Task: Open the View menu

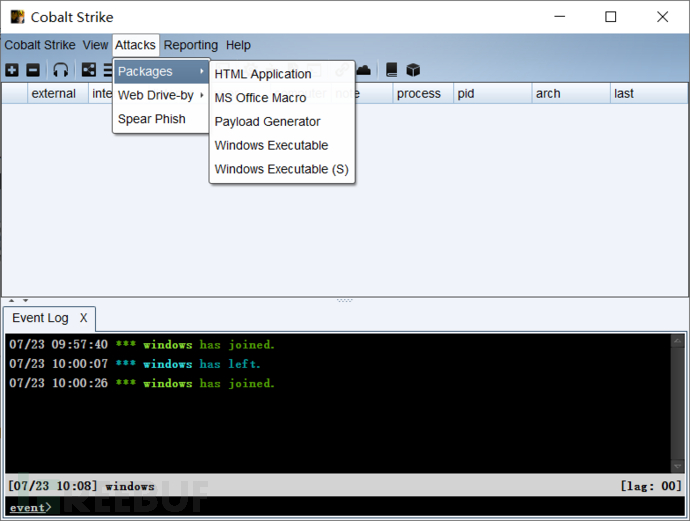Action: (95, 45)
